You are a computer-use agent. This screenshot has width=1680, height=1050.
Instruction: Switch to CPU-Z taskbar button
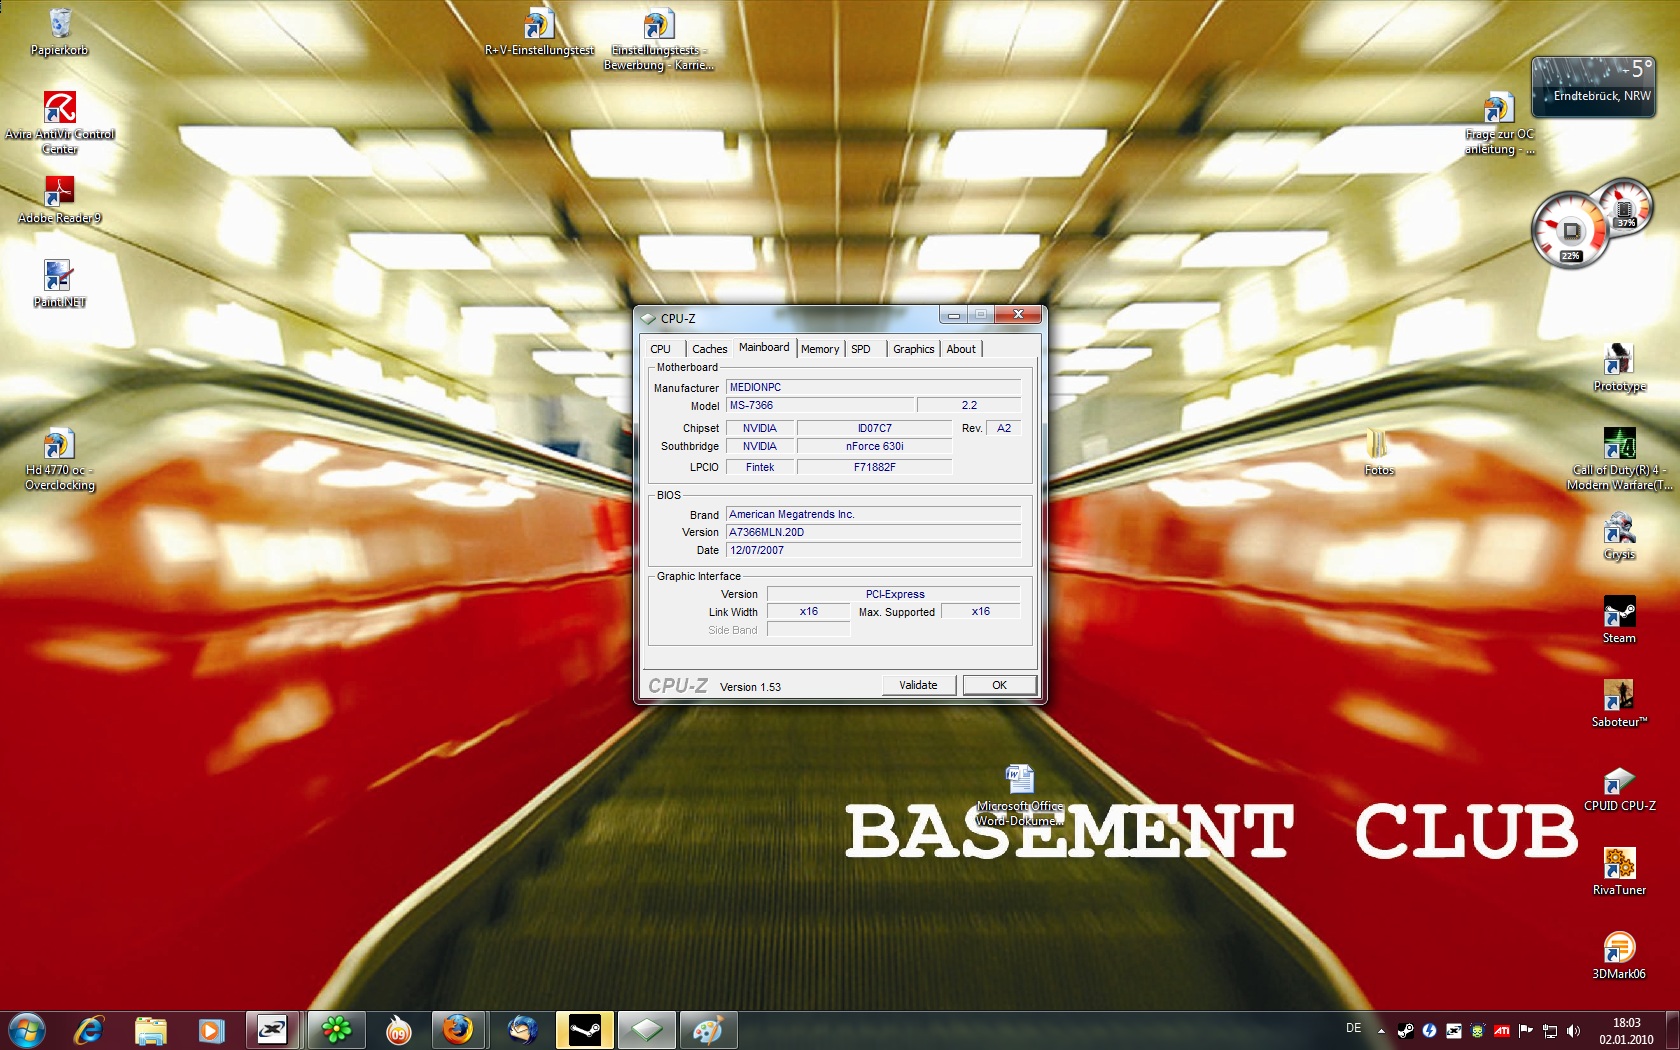pyautogui.click(x=646, y=1030)
